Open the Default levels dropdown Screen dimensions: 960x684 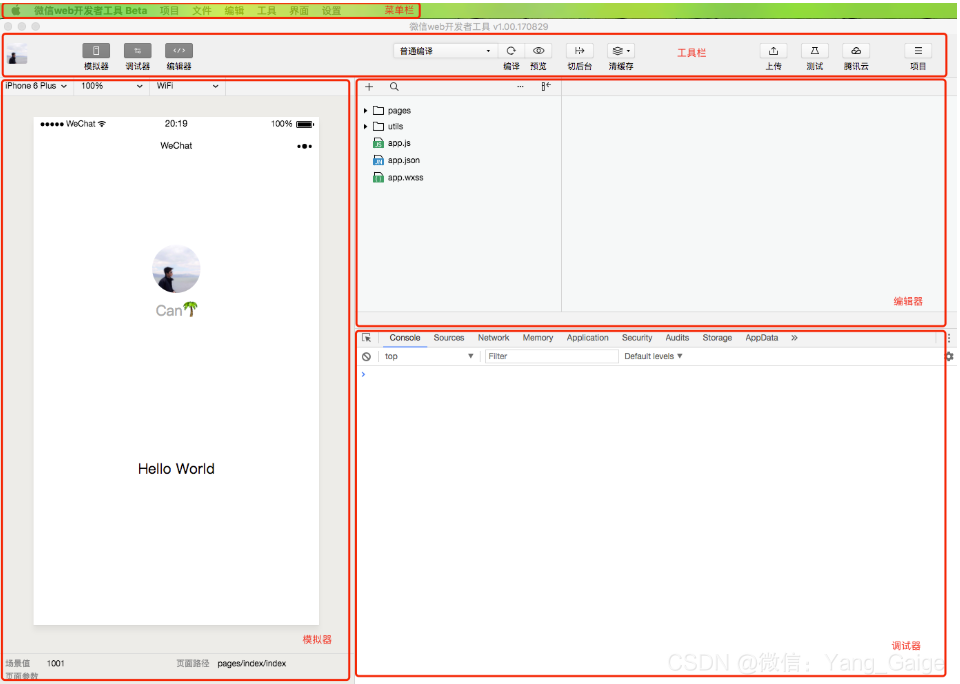point(653,356)
